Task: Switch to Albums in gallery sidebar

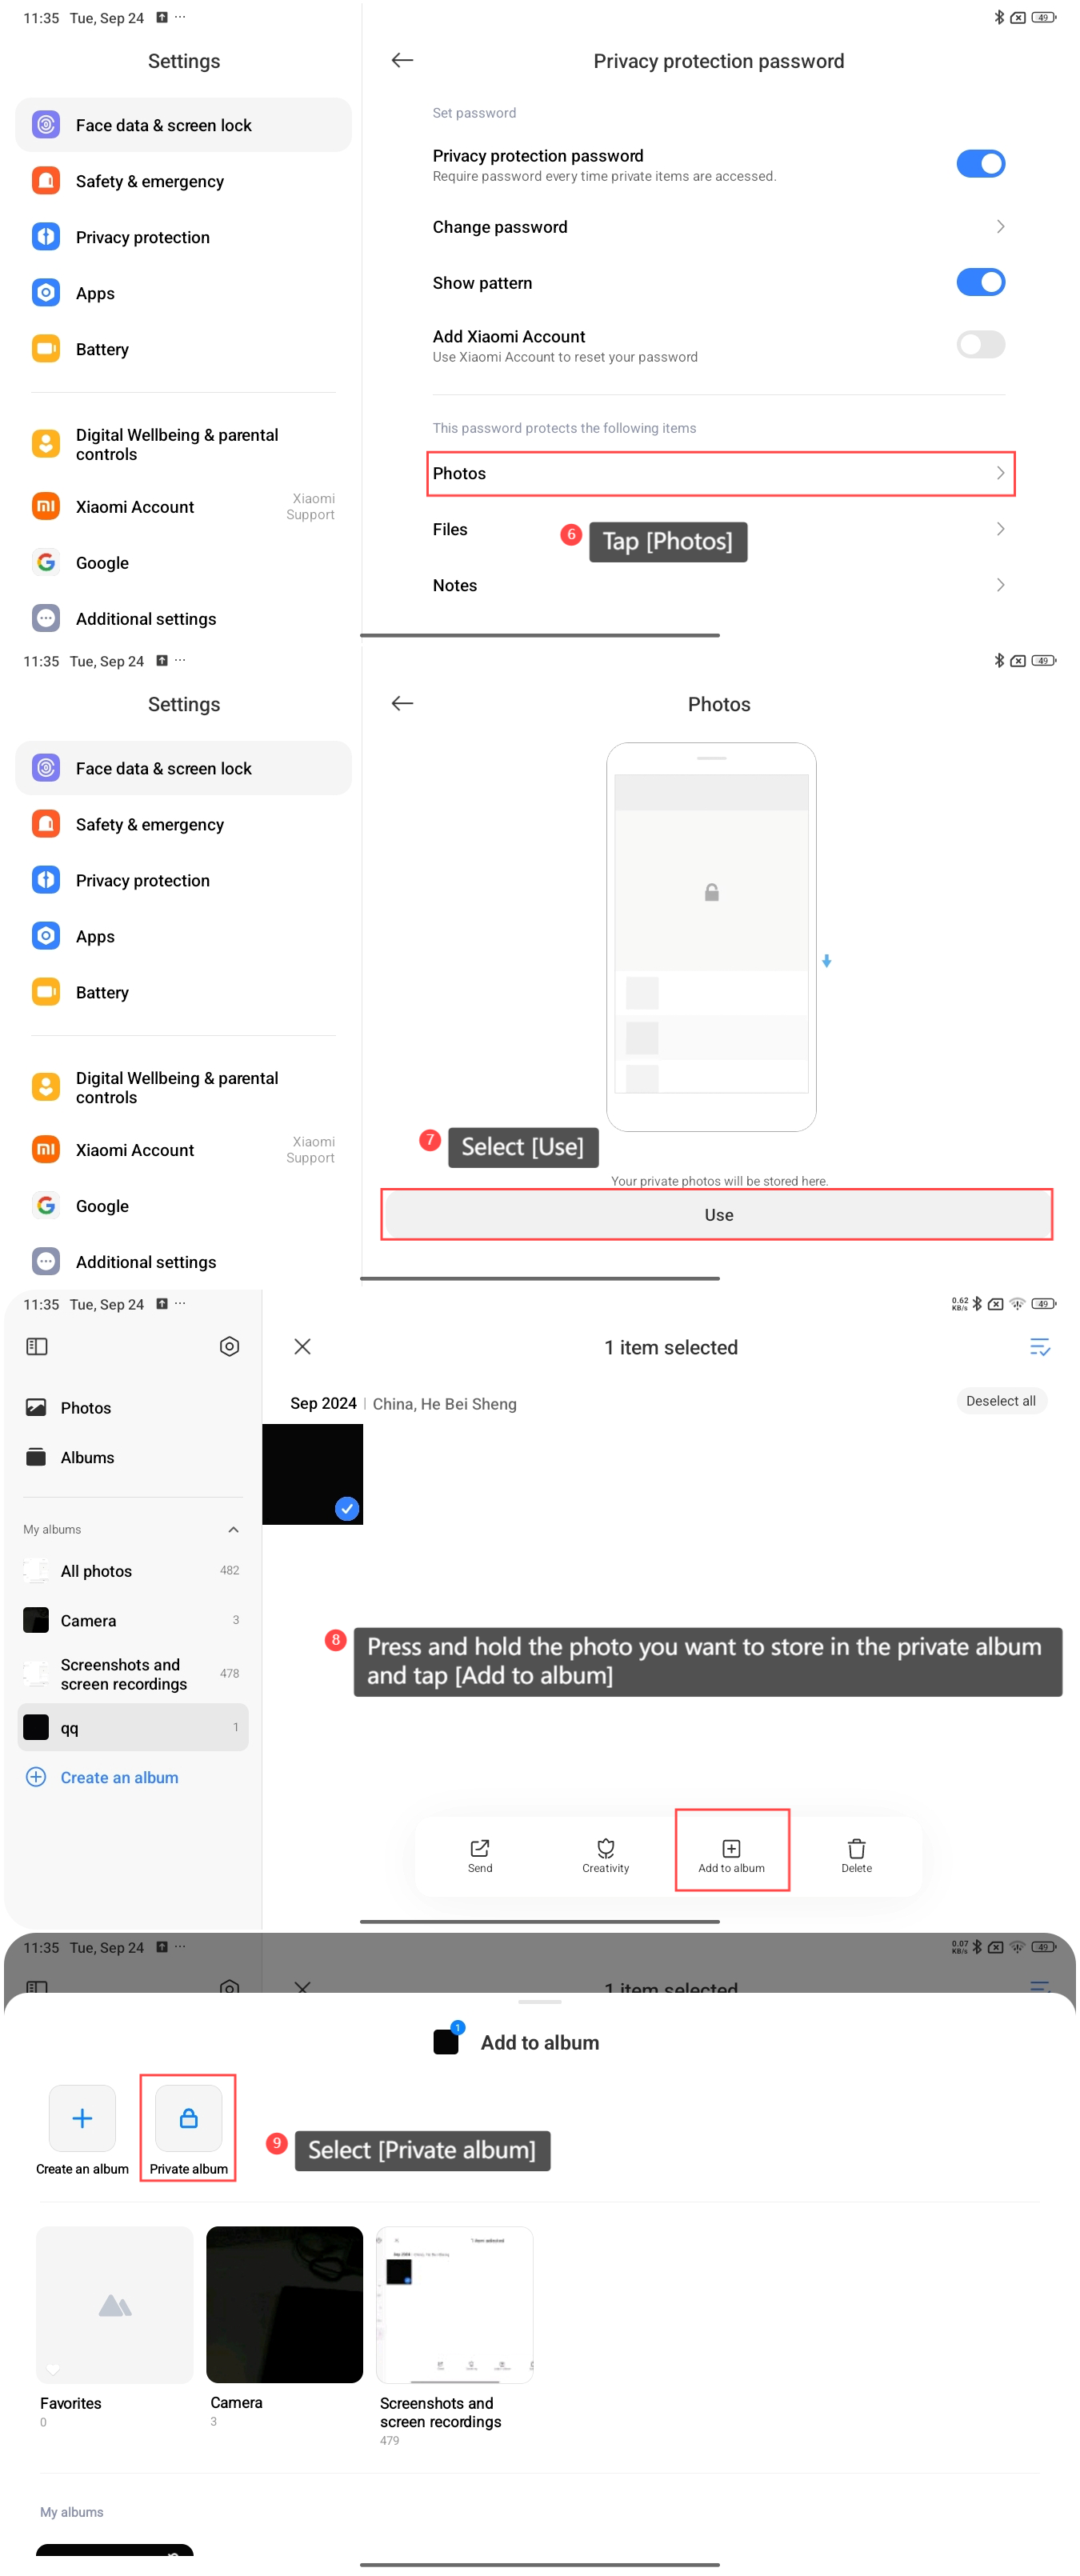Action: tap(87, 1457)
